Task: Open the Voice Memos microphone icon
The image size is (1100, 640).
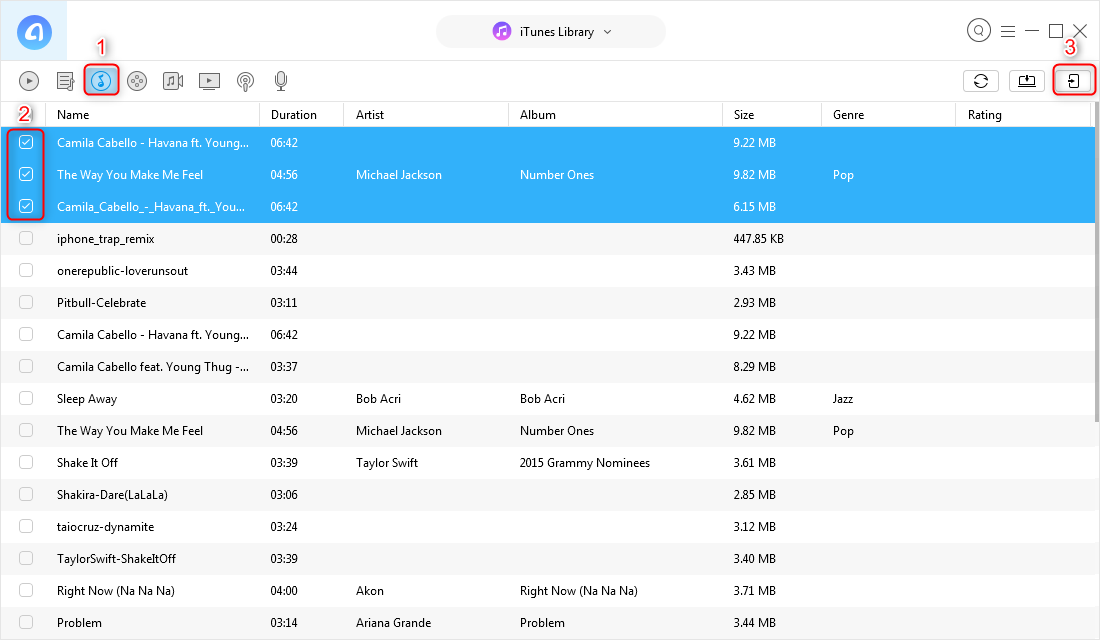Action: click(x=281, y=81)
